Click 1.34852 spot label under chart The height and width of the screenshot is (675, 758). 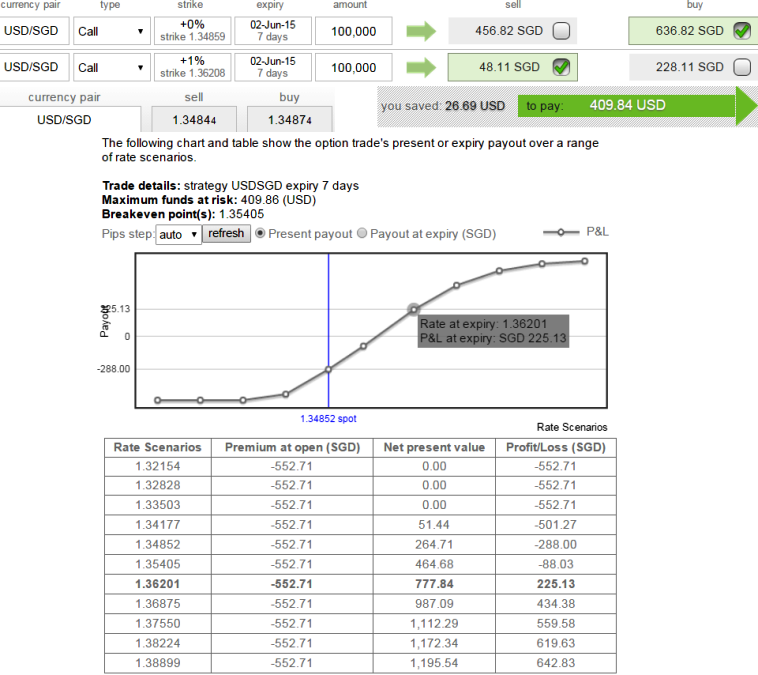[328, 419]
